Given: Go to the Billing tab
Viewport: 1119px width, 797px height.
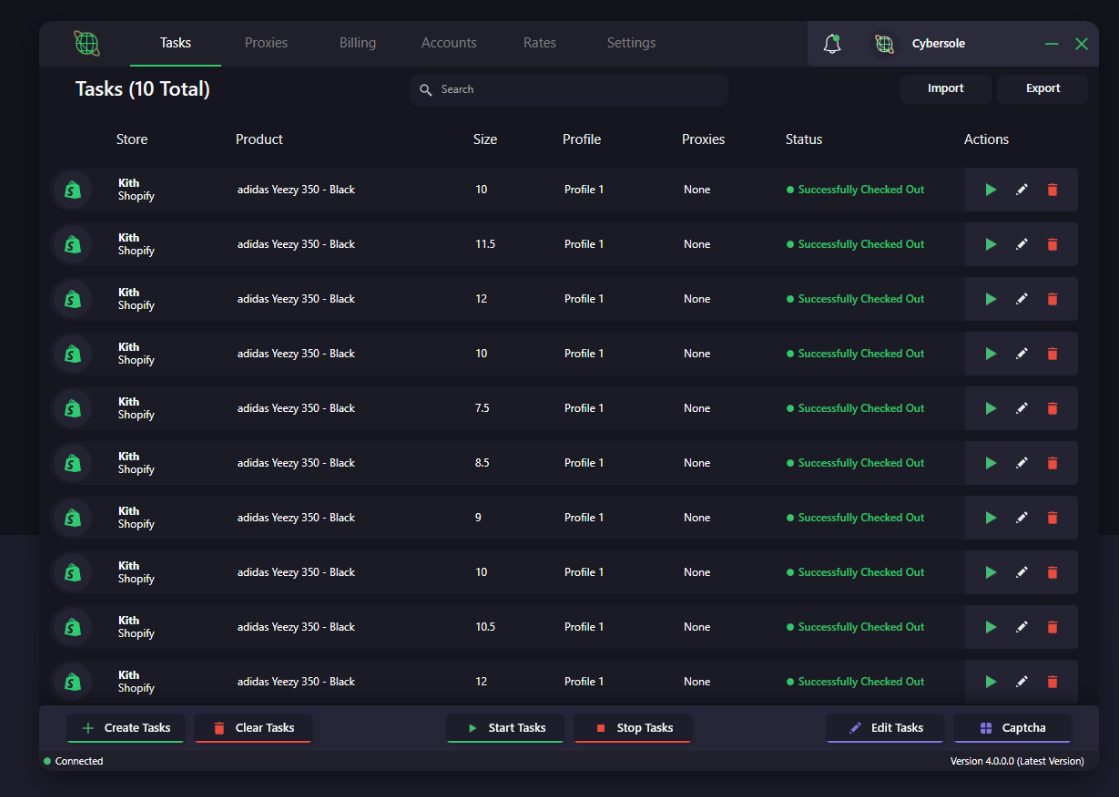Looking at the screenshot, I should pos(358,43).
